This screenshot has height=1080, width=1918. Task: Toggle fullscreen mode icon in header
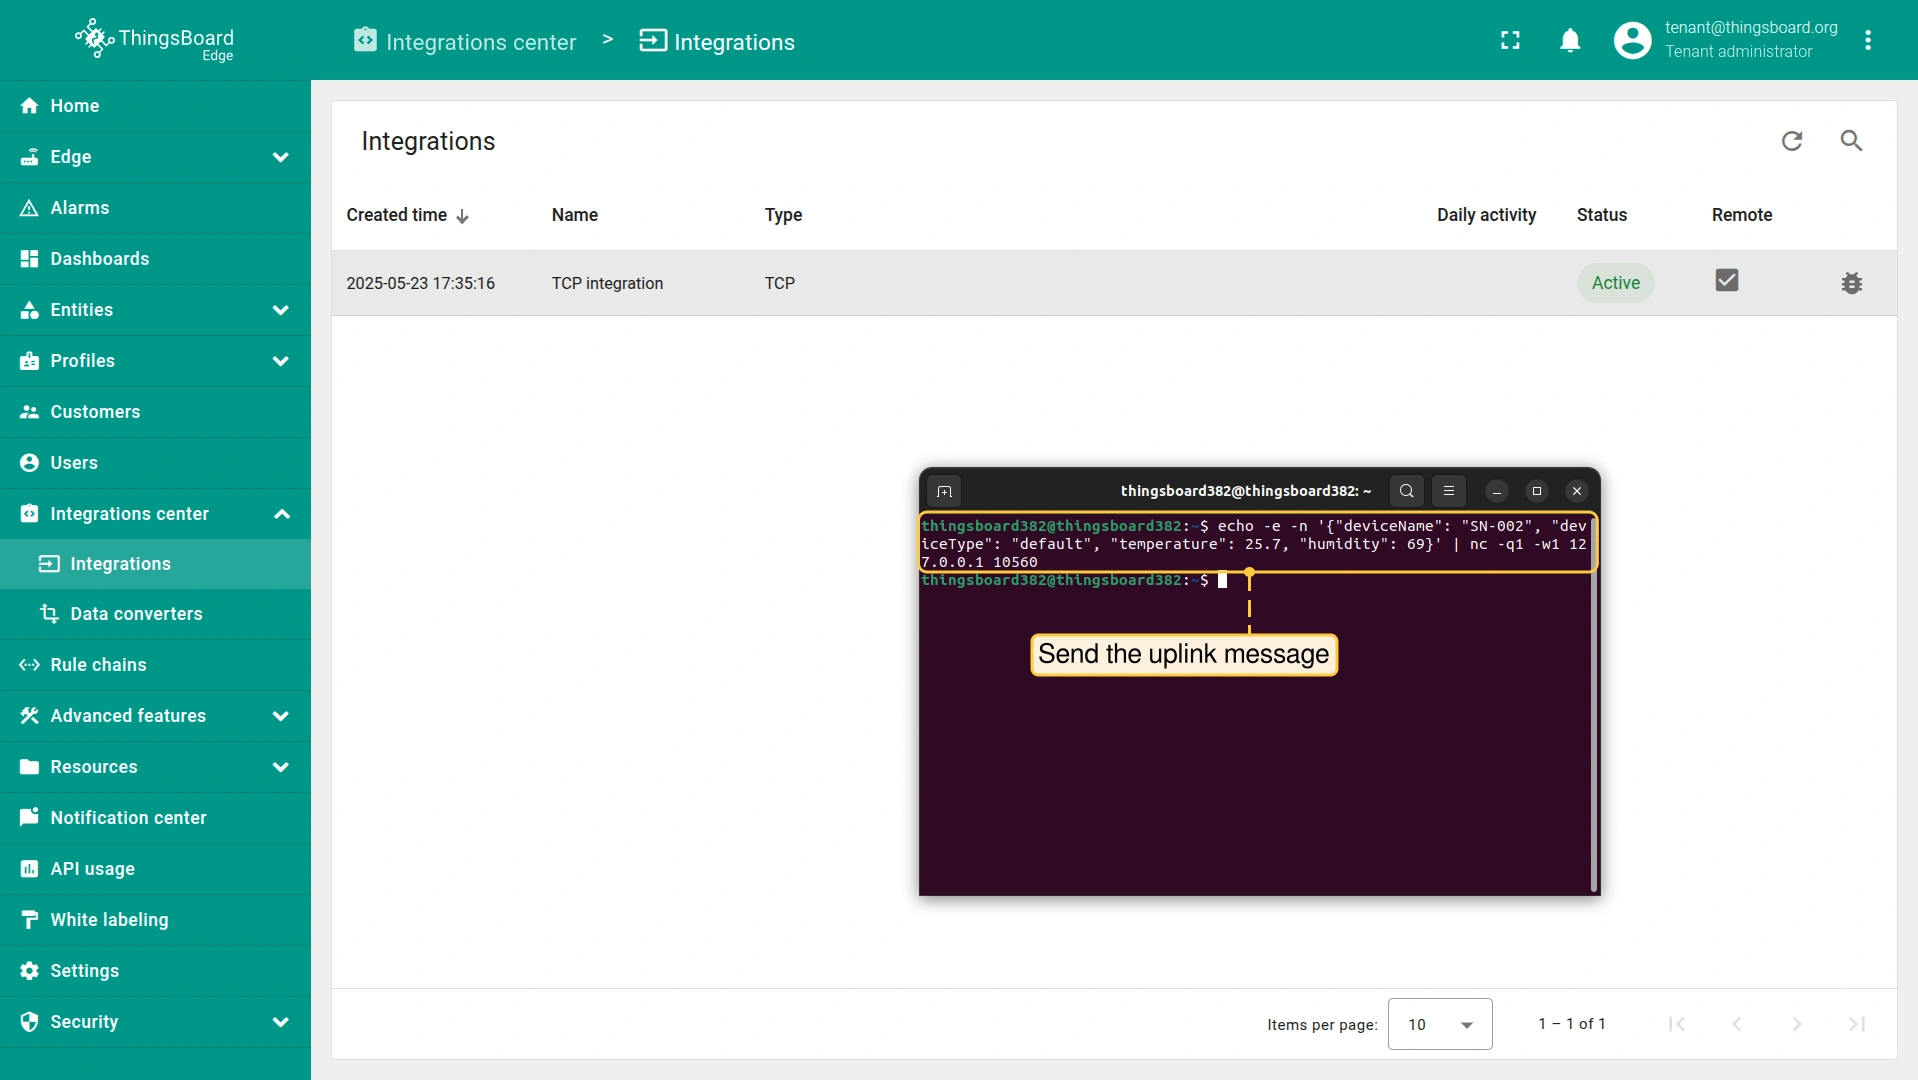1510,40
